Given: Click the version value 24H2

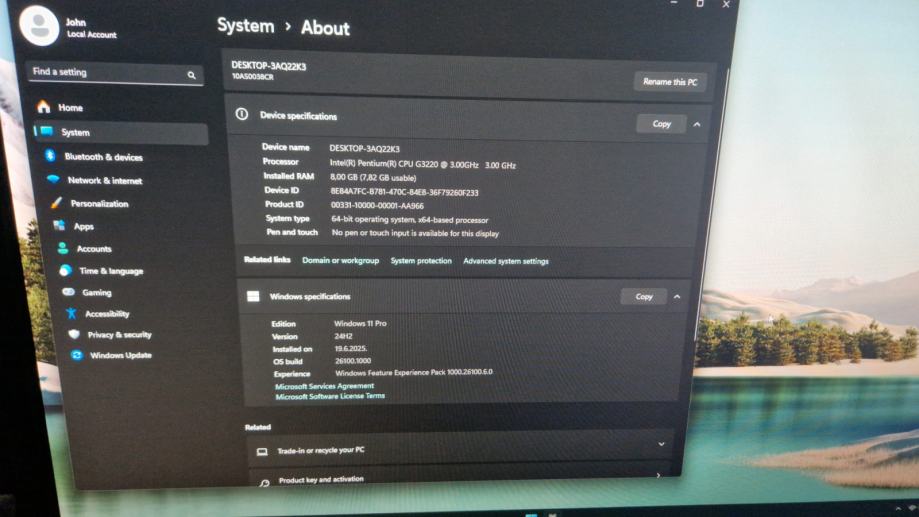Looking at the screenshot, I should click(343, 336).
